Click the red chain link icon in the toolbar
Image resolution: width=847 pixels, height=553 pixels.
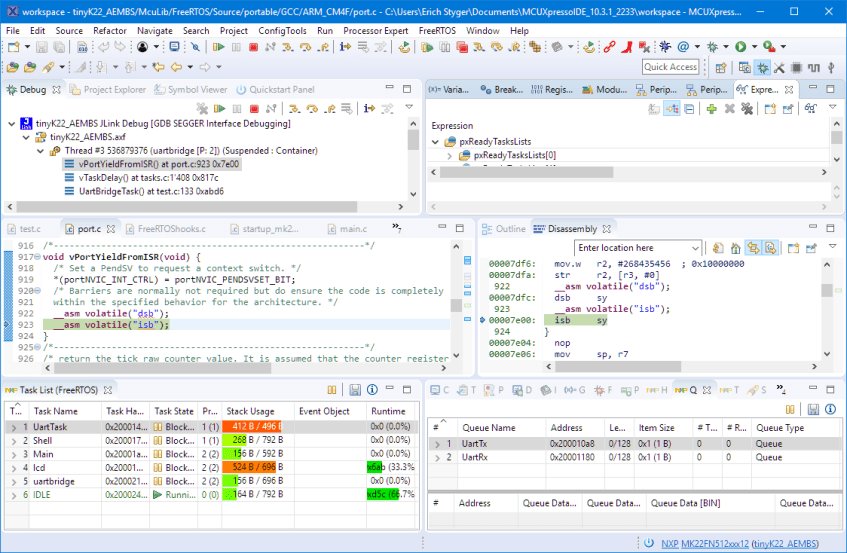pyautogui.click(x=609, y=48)
